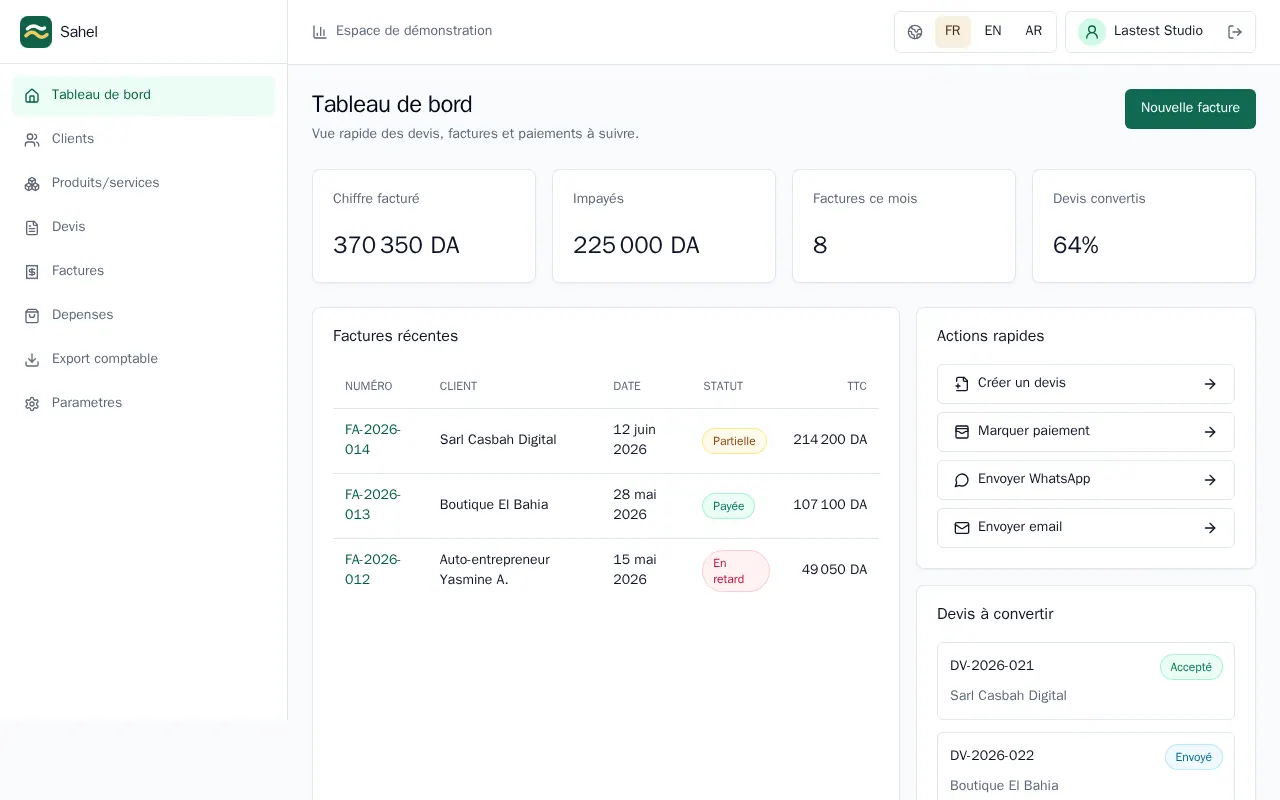Open invoice link FA-2026-014

tap(373, 440)
